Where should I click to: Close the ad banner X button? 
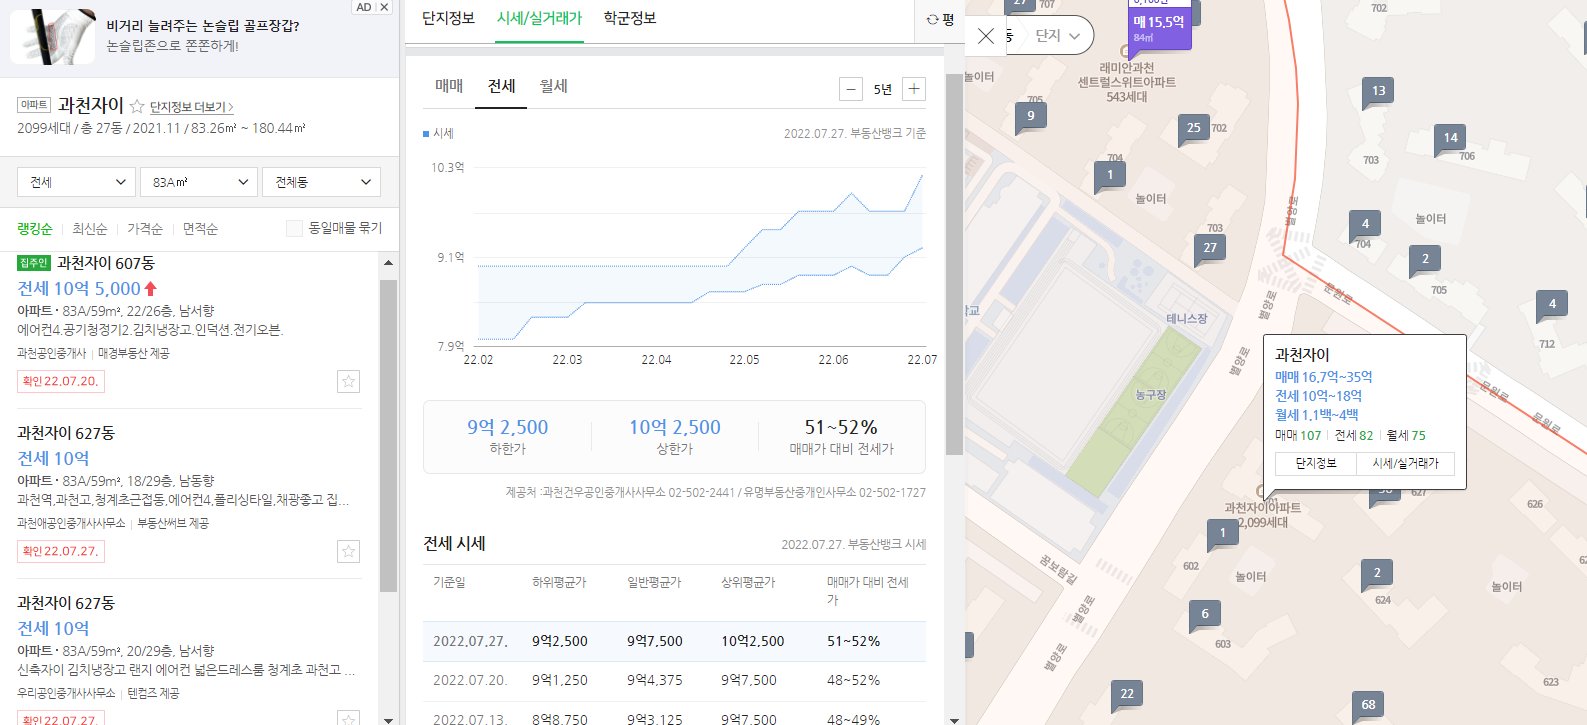(x=384, y=7)
